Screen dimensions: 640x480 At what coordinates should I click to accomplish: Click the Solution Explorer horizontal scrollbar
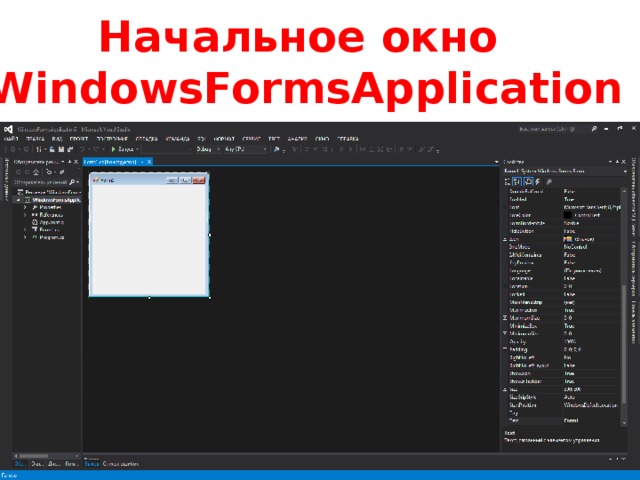46,456
